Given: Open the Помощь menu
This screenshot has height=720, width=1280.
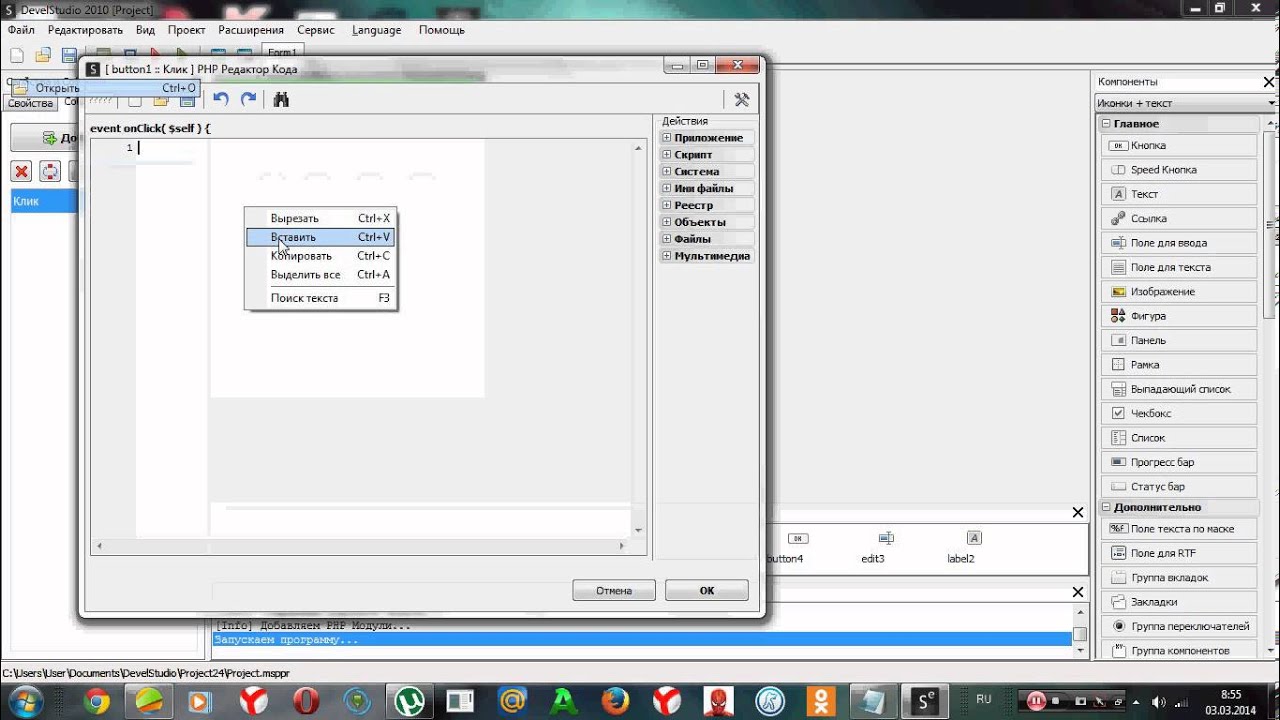Looking at the screenshot, I should click(441, 30).
